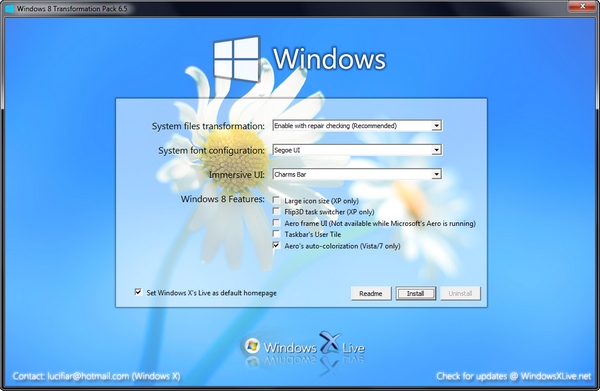The width and height of the screenshot is (600, 391).
Task: Click the System font configuration label
Action: click(x=212, y=150)
